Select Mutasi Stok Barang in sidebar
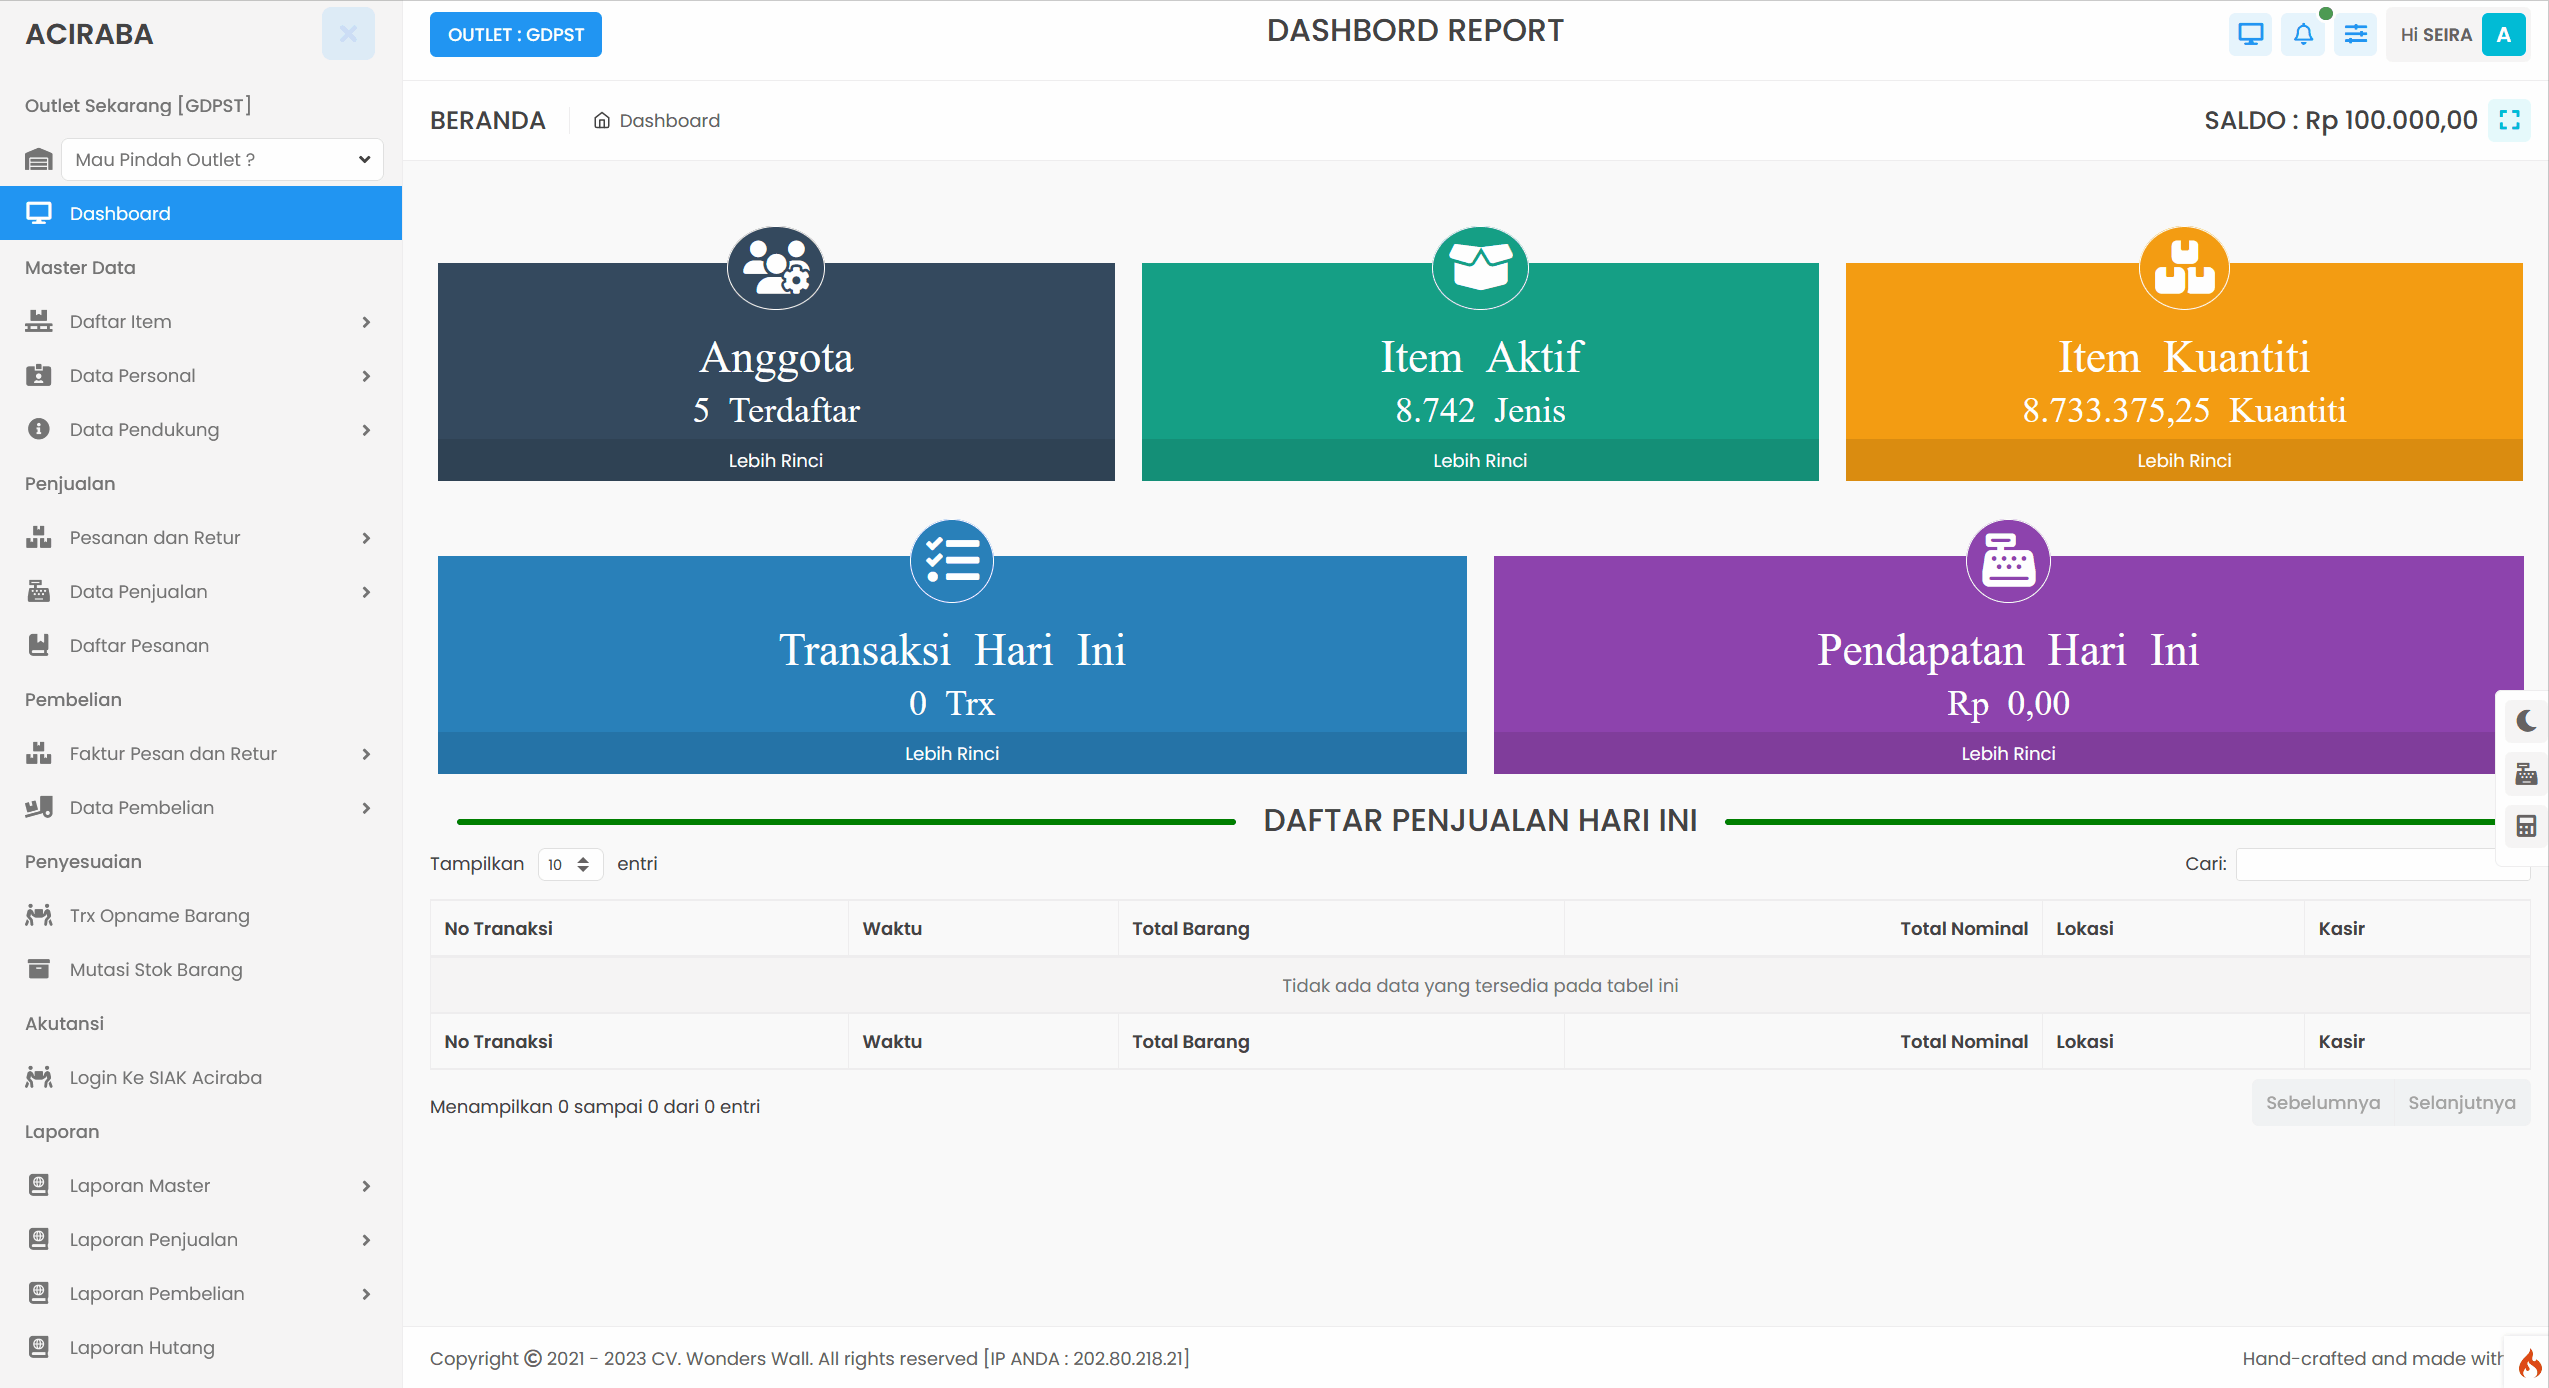This screenshot has height=1388, width=2549. tap(156, 970)
